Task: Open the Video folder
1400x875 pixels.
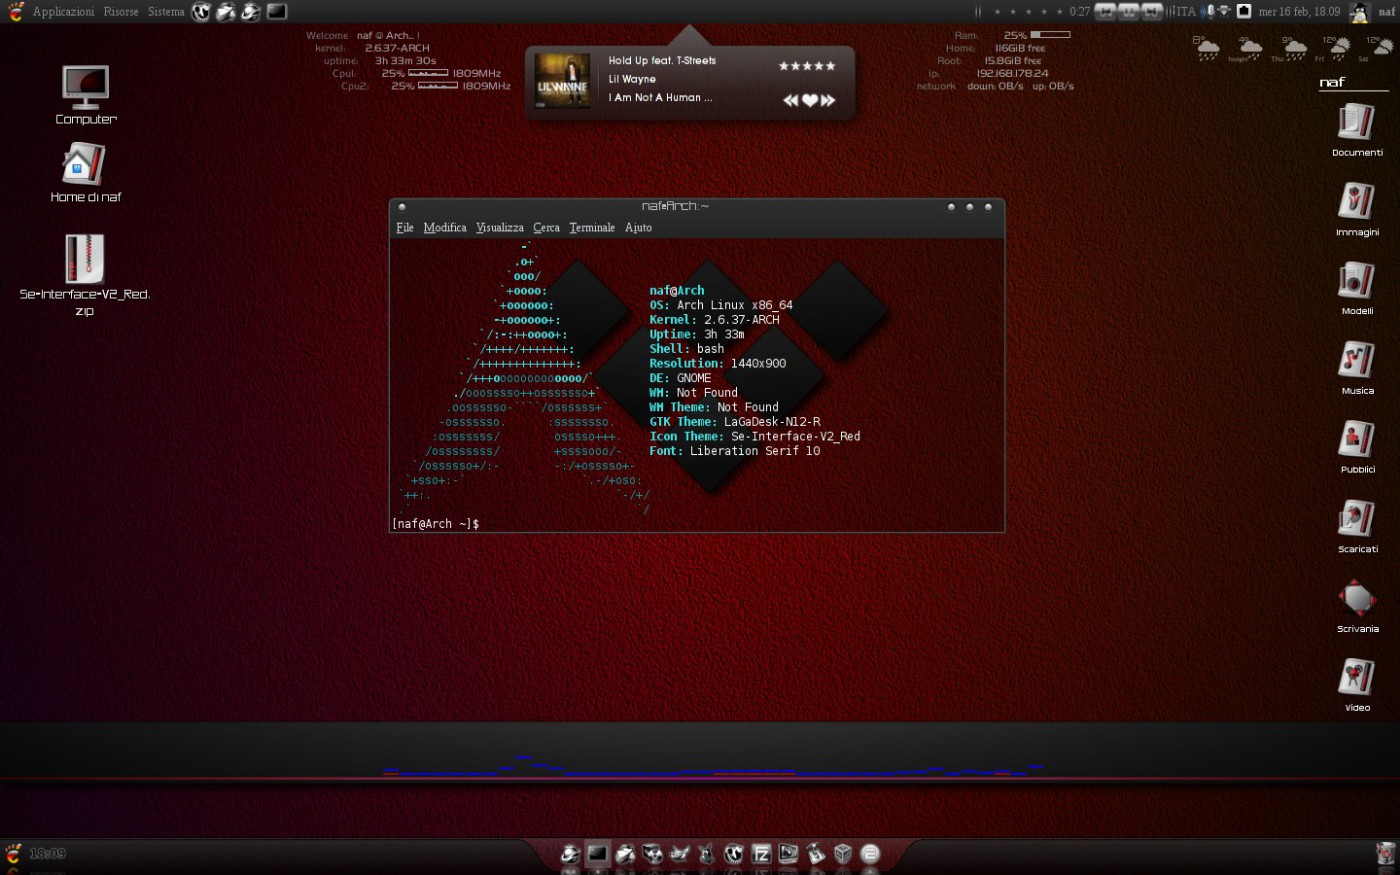Action: pos(1357,685)
